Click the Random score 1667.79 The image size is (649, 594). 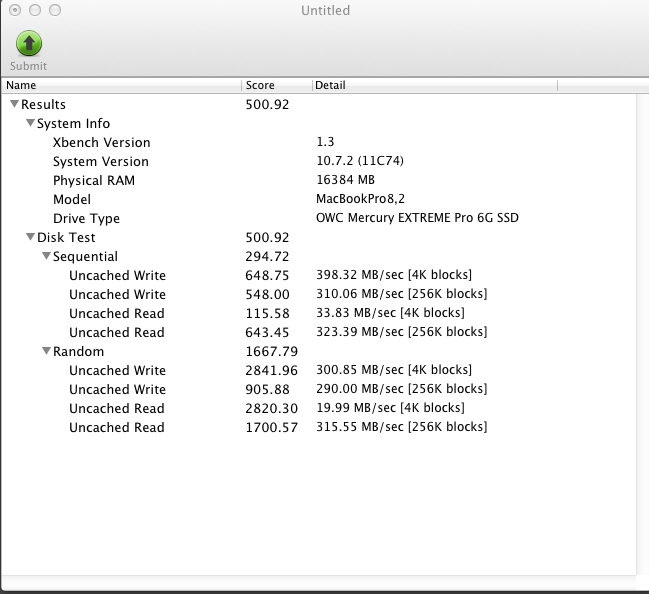[272, 351]
